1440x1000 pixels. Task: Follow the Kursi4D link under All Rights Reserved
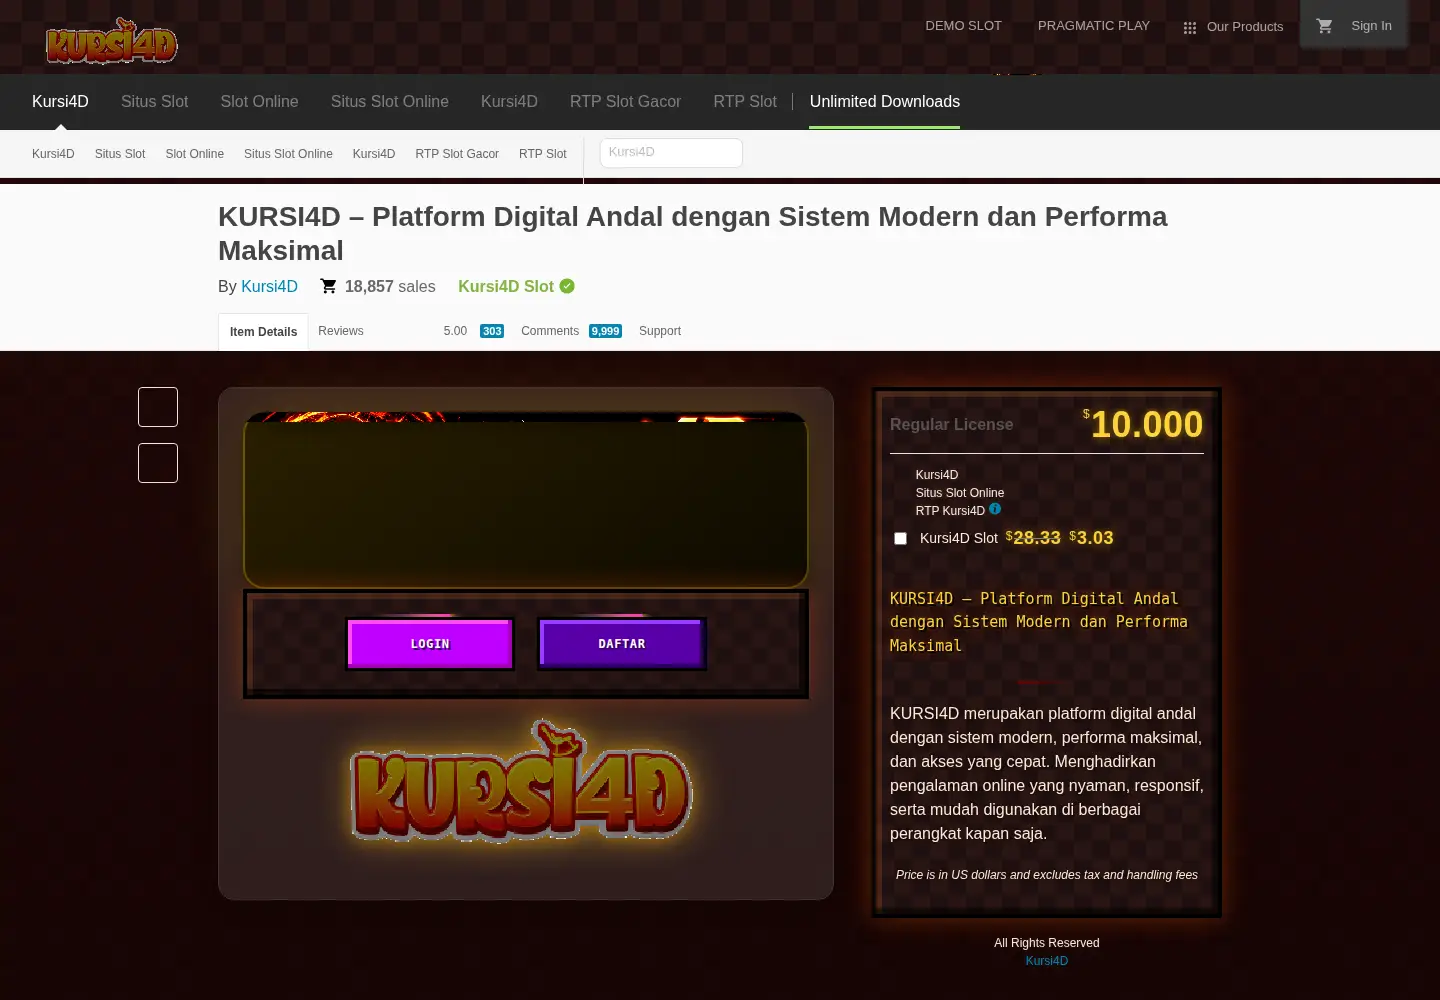click(x=1047, y=961)
